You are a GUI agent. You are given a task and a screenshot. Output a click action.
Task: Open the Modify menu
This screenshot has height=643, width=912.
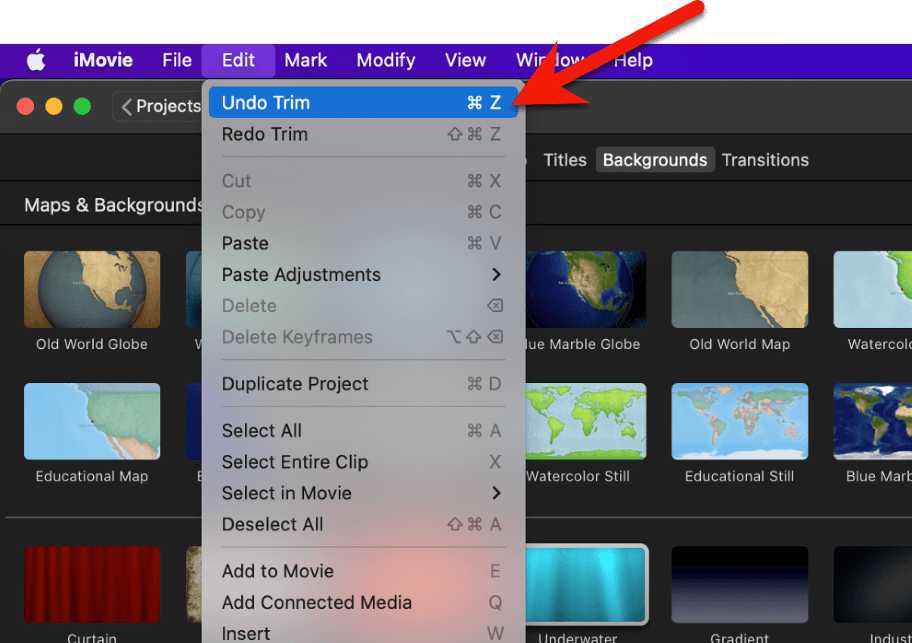click(x=385, y=60)
